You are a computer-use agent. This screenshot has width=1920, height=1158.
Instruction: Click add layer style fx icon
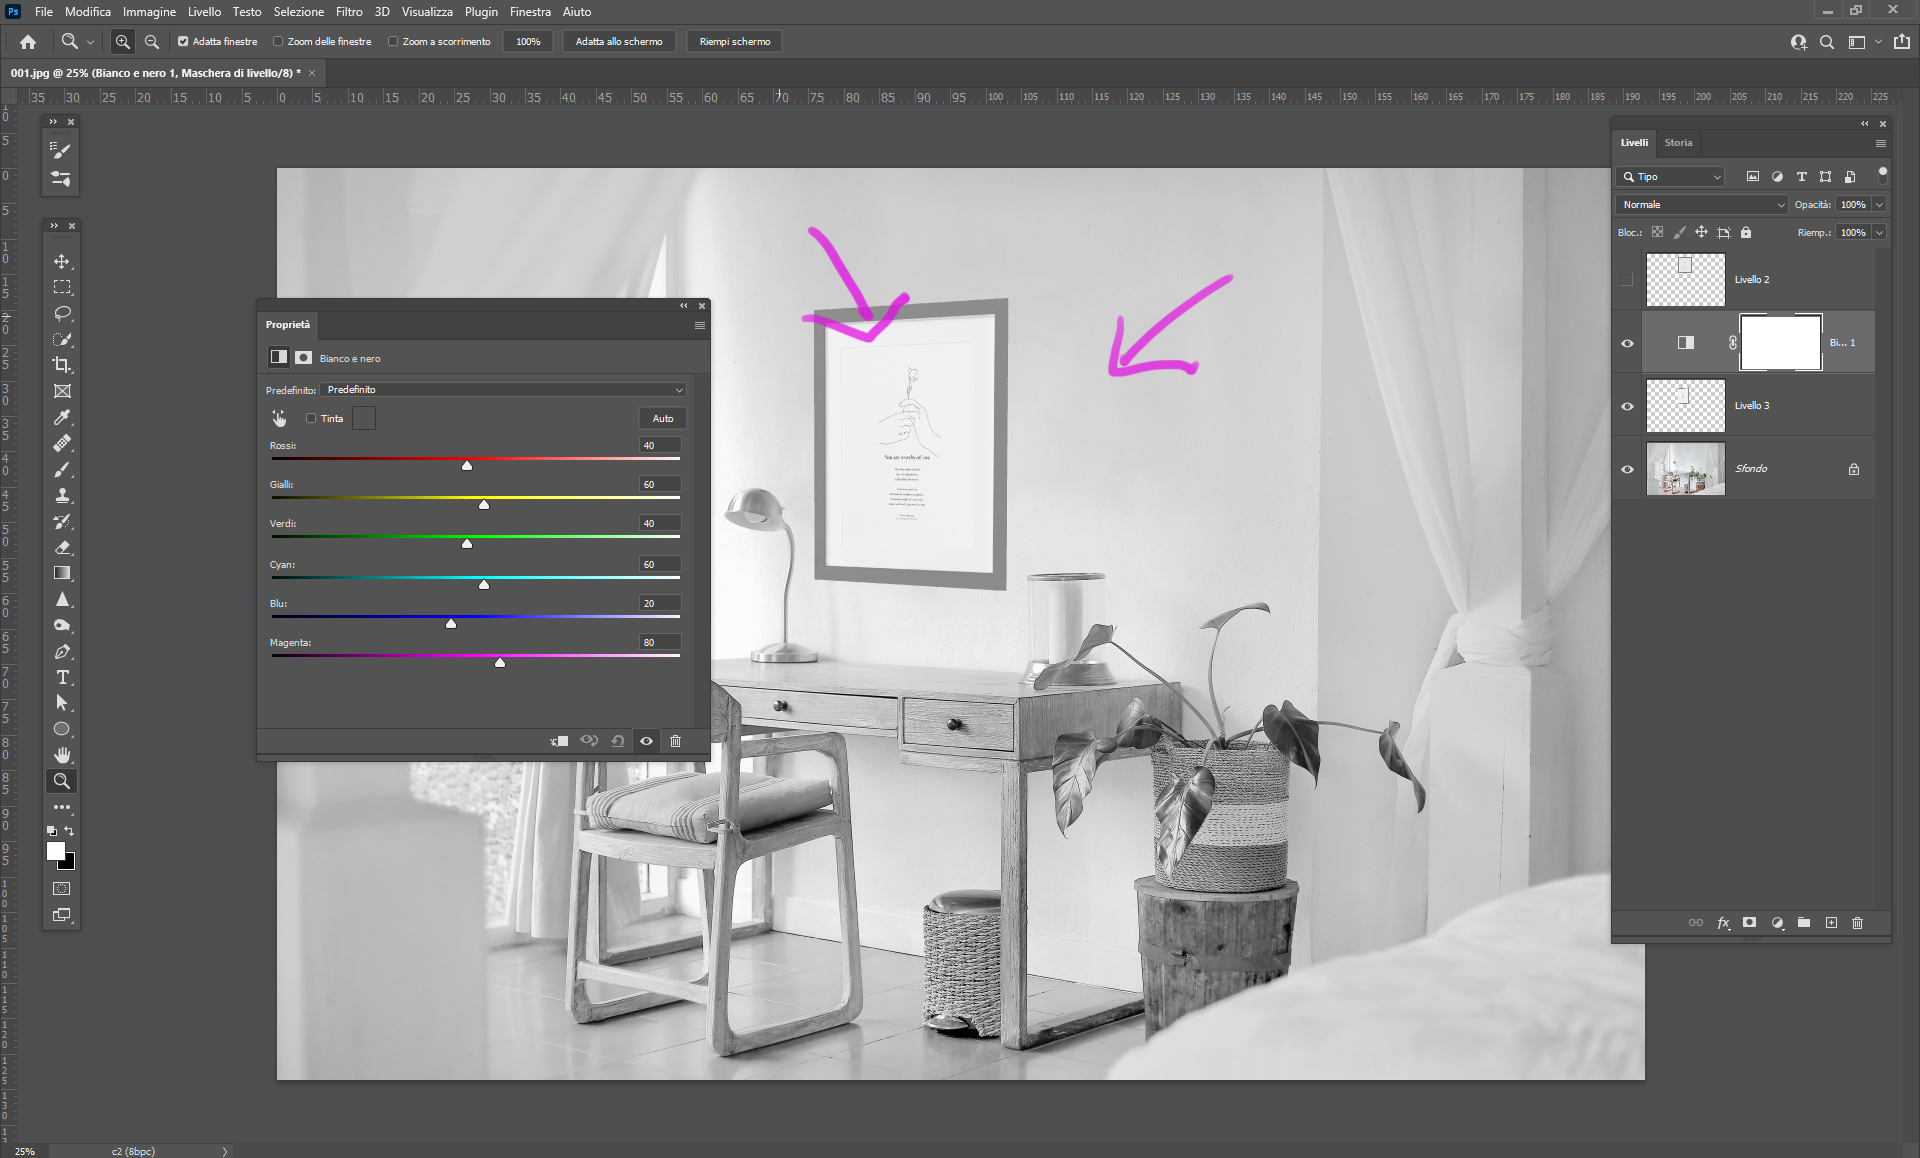pos(1723,923)
